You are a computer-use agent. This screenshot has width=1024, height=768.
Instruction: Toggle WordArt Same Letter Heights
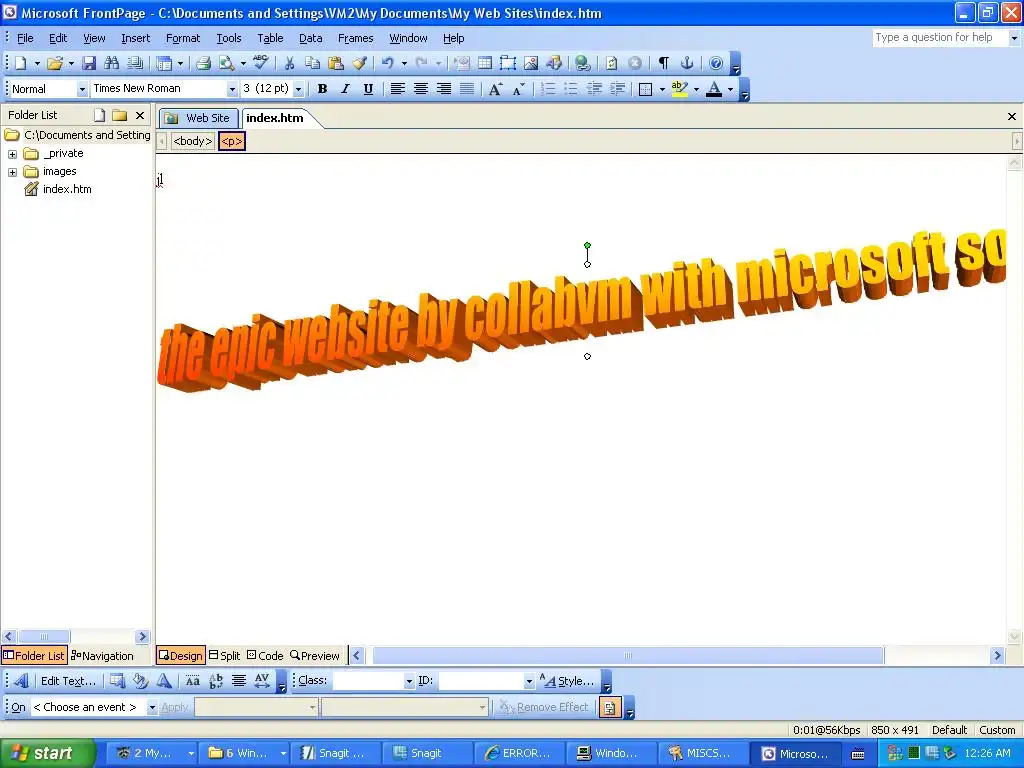point(193,681)
